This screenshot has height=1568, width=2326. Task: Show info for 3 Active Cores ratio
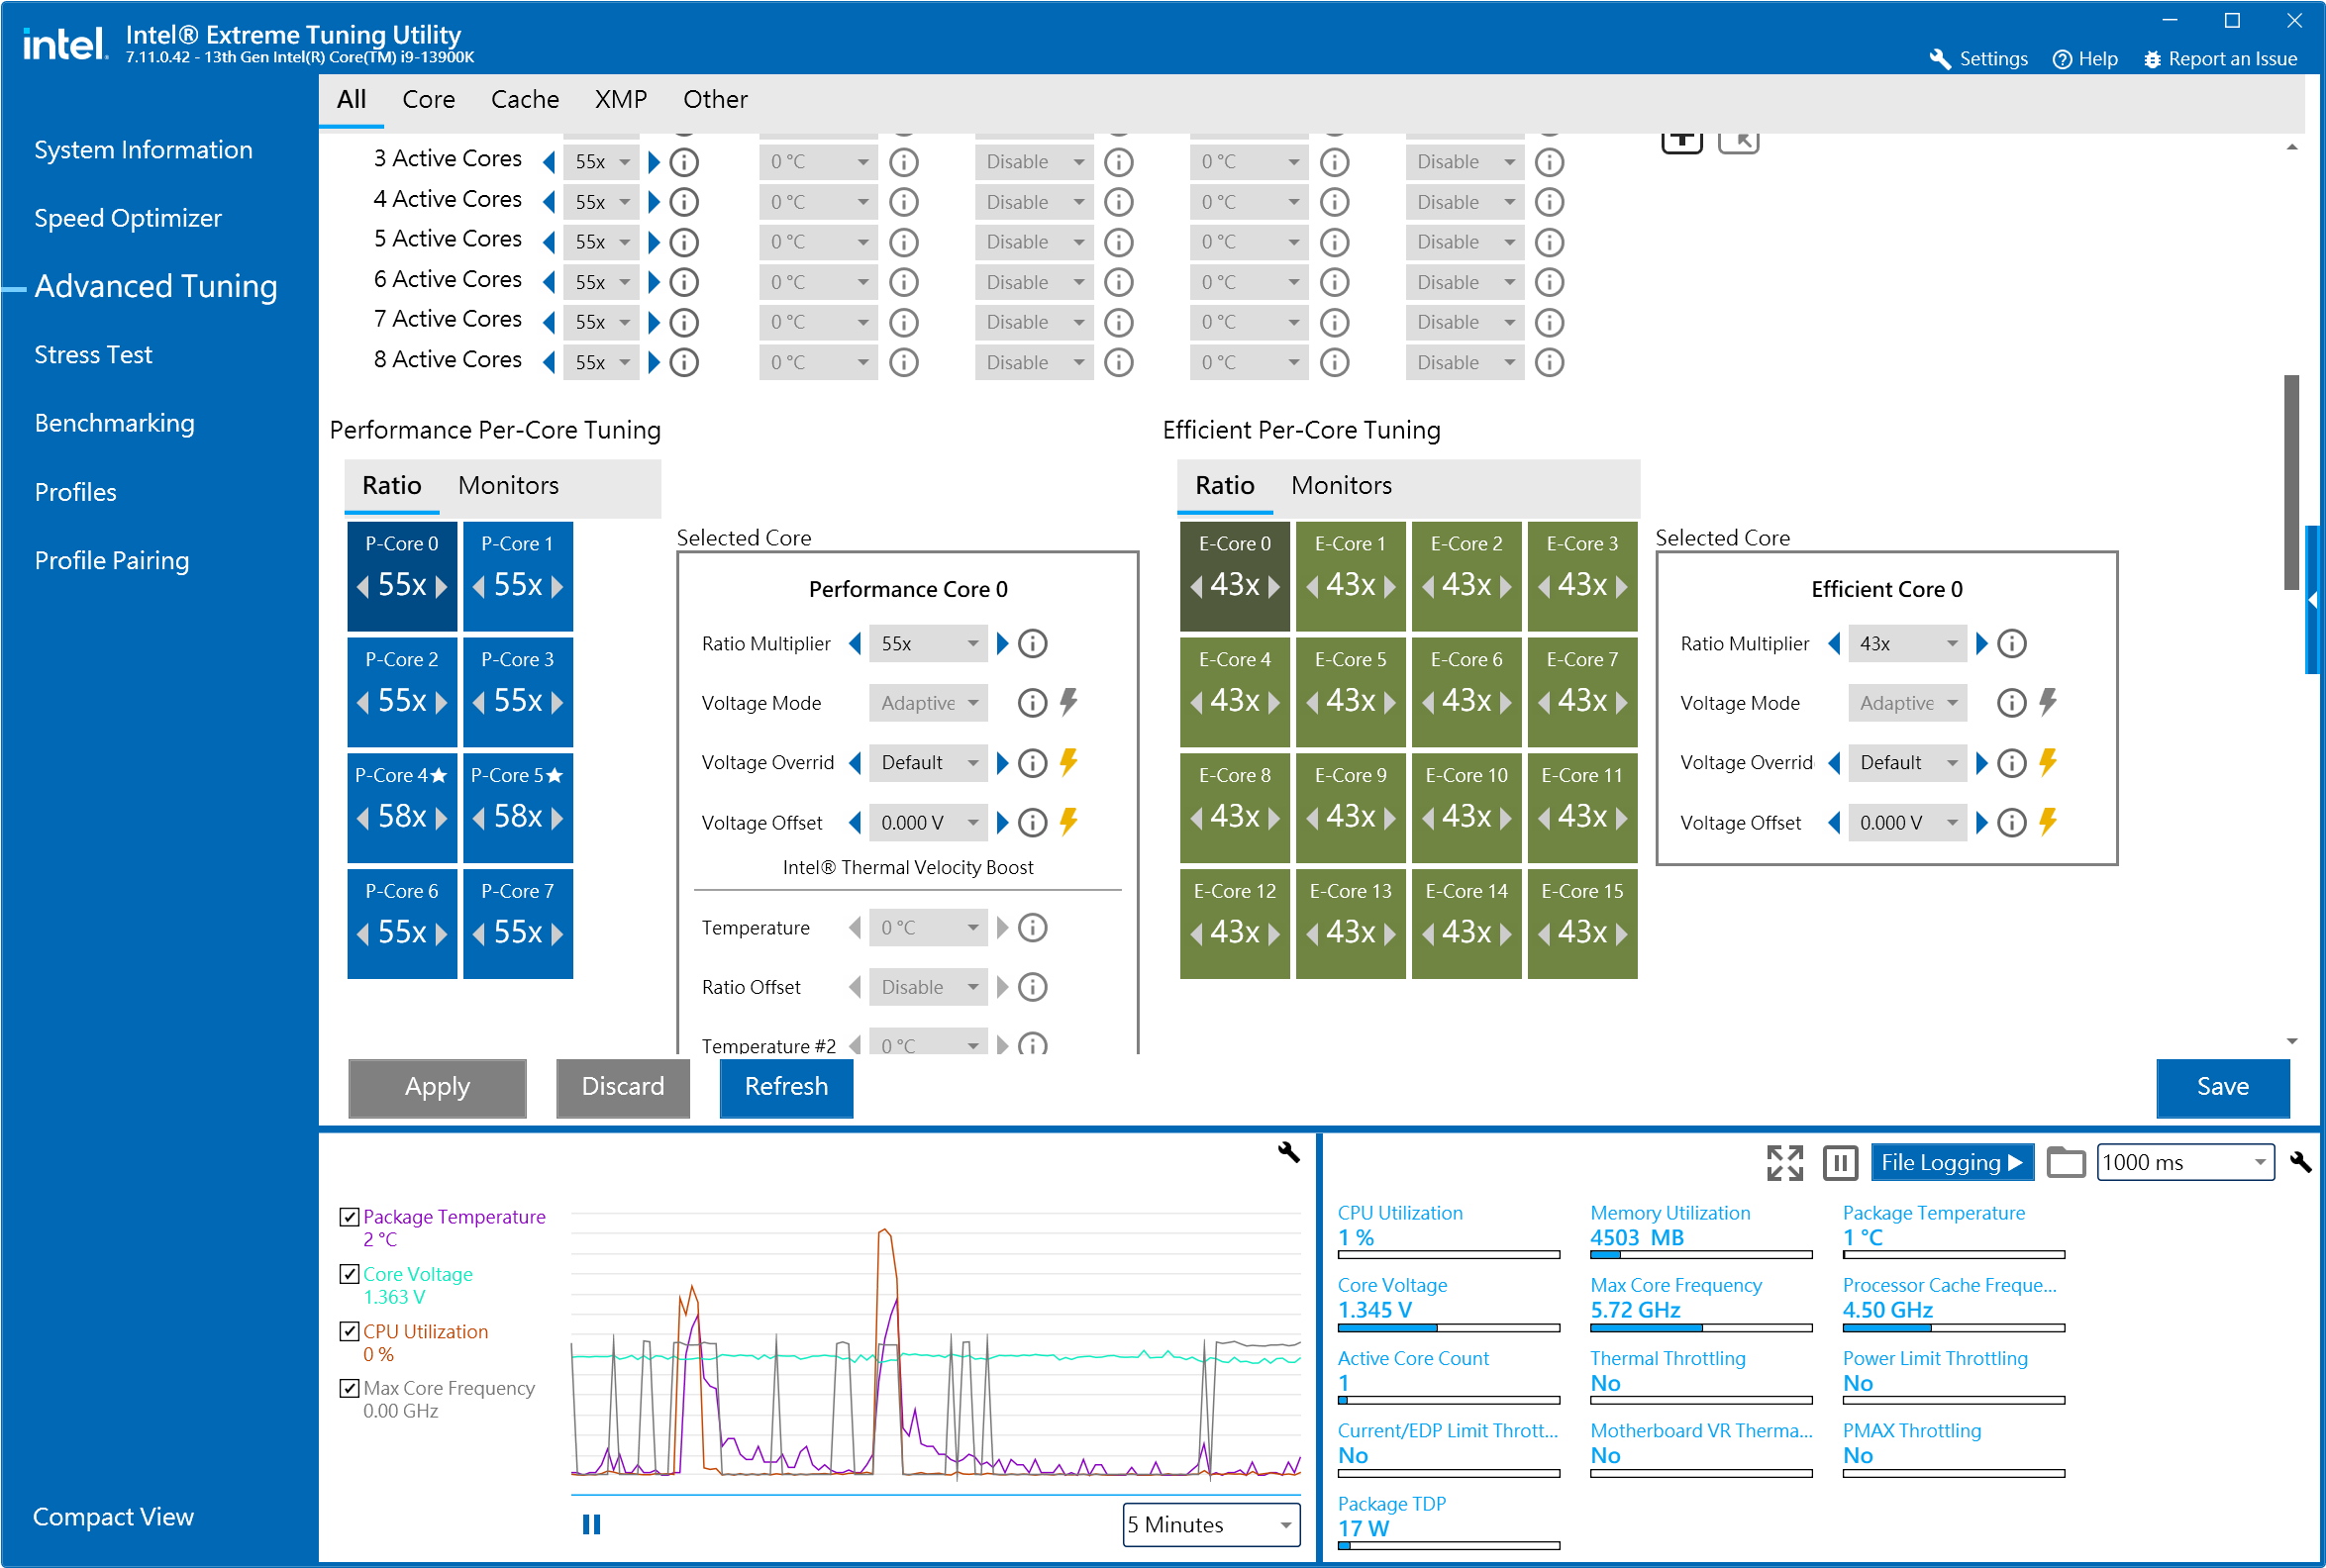(684, 161)
